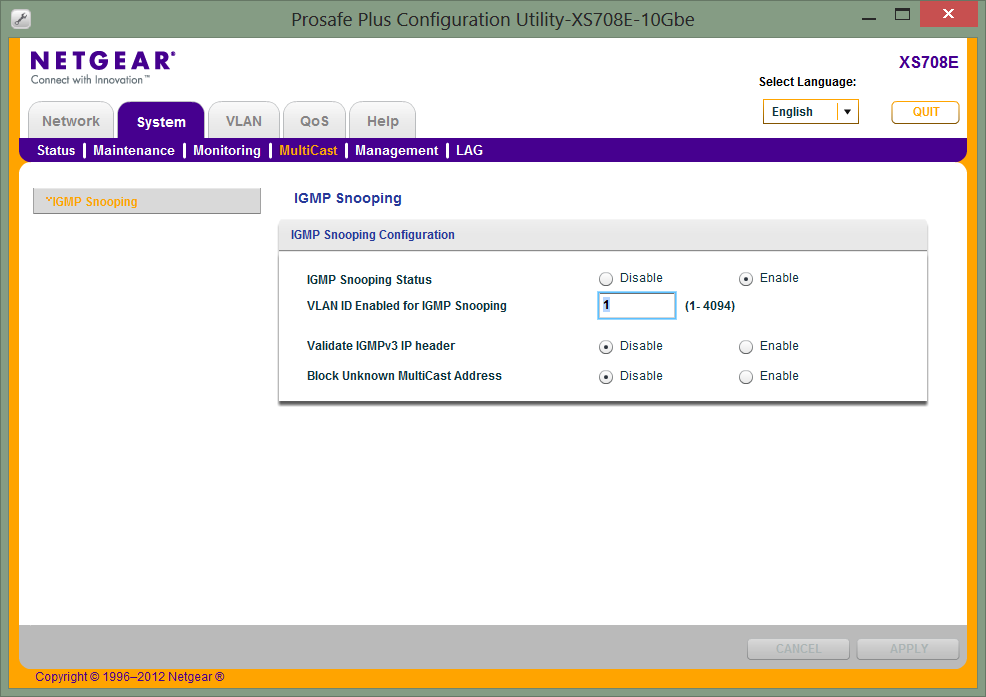986x697 pixels.
Task: Click the 'VLAN ID Enabled for IGMP Snooping' label
Action: click(x=407, y=306)
